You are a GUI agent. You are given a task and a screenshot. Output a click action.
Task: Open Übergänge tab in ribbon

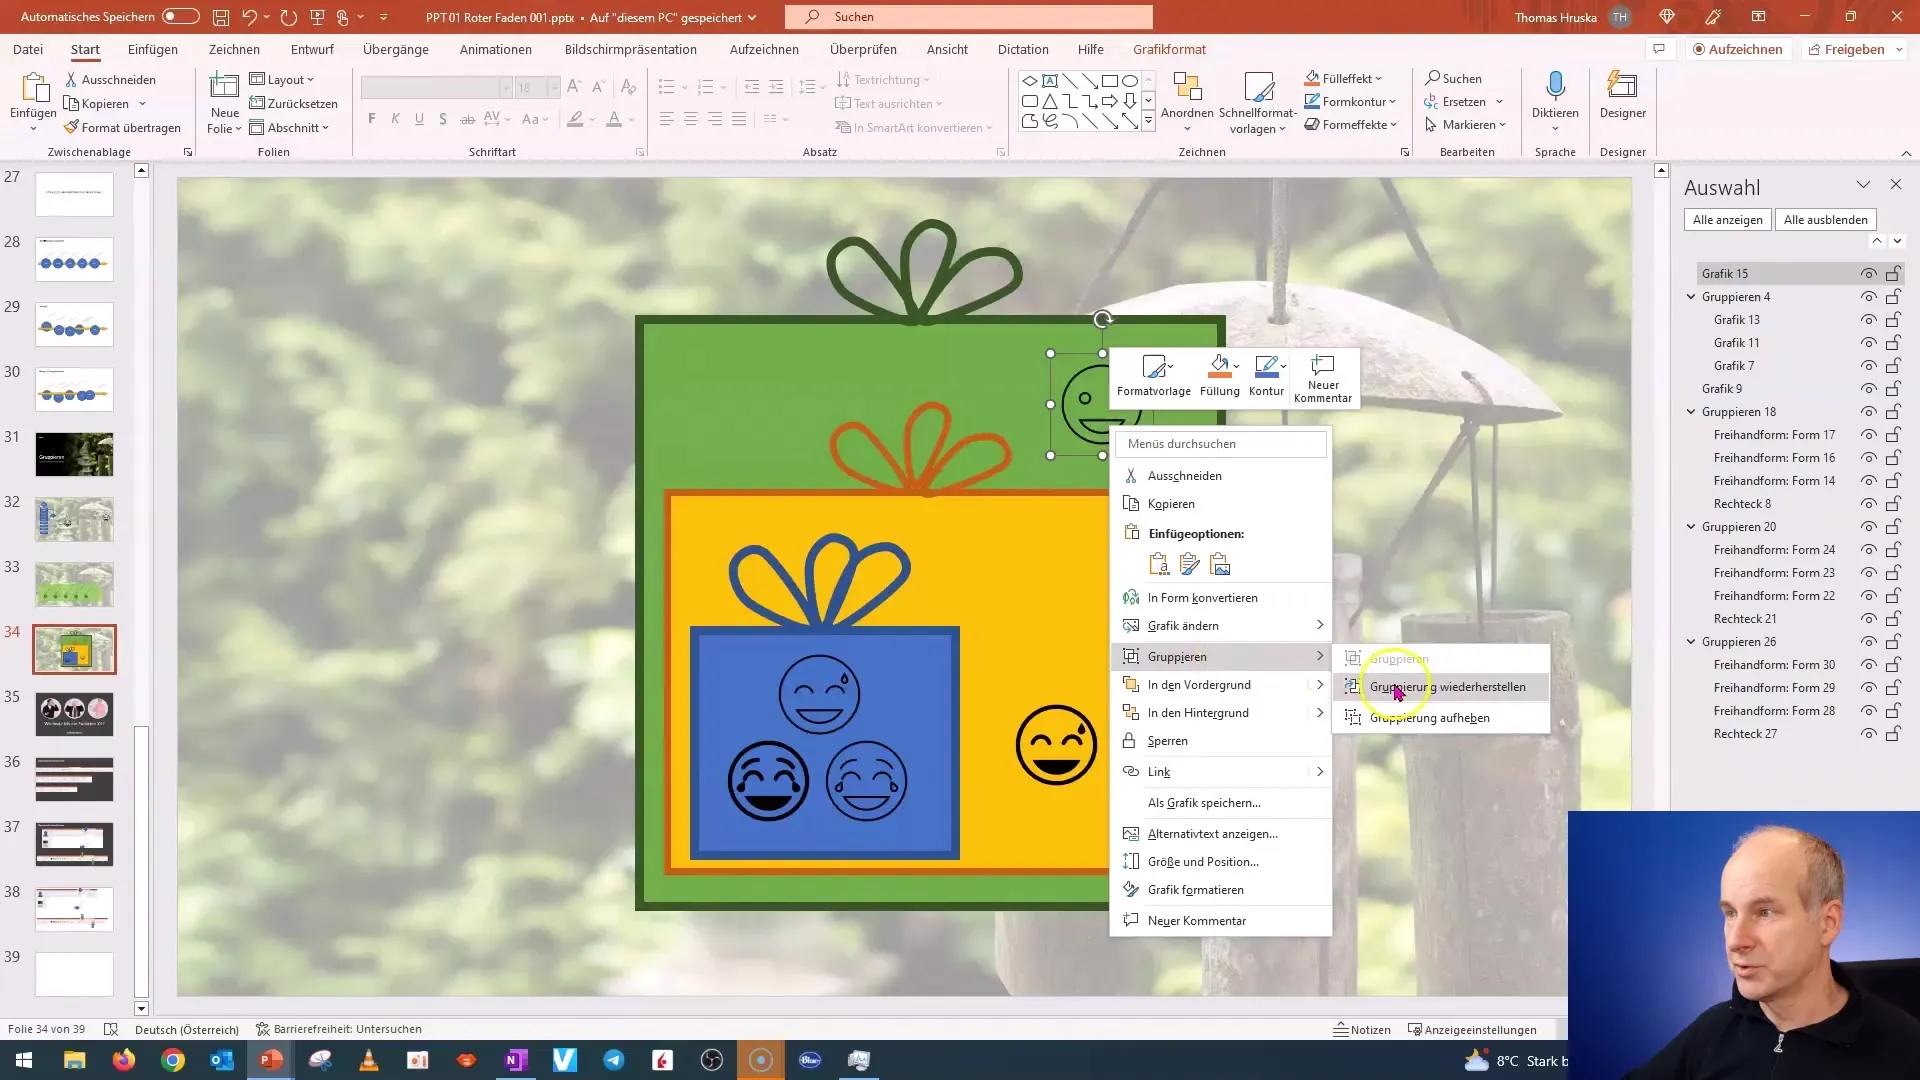(396, 49)
